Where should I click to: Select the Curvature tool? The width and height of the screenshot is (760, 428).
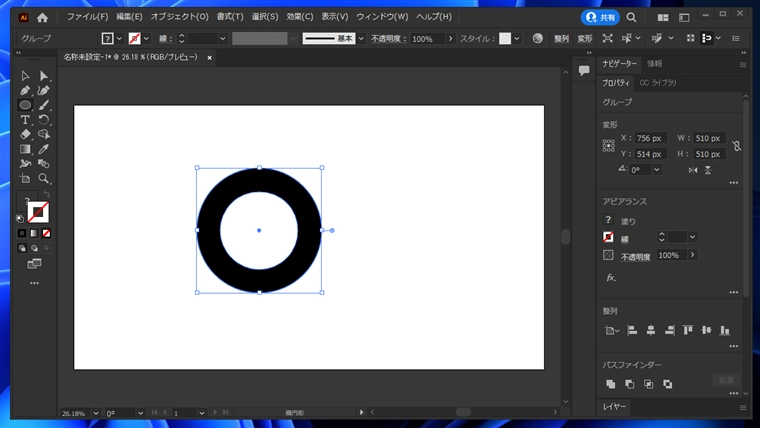tap(44, 91)
